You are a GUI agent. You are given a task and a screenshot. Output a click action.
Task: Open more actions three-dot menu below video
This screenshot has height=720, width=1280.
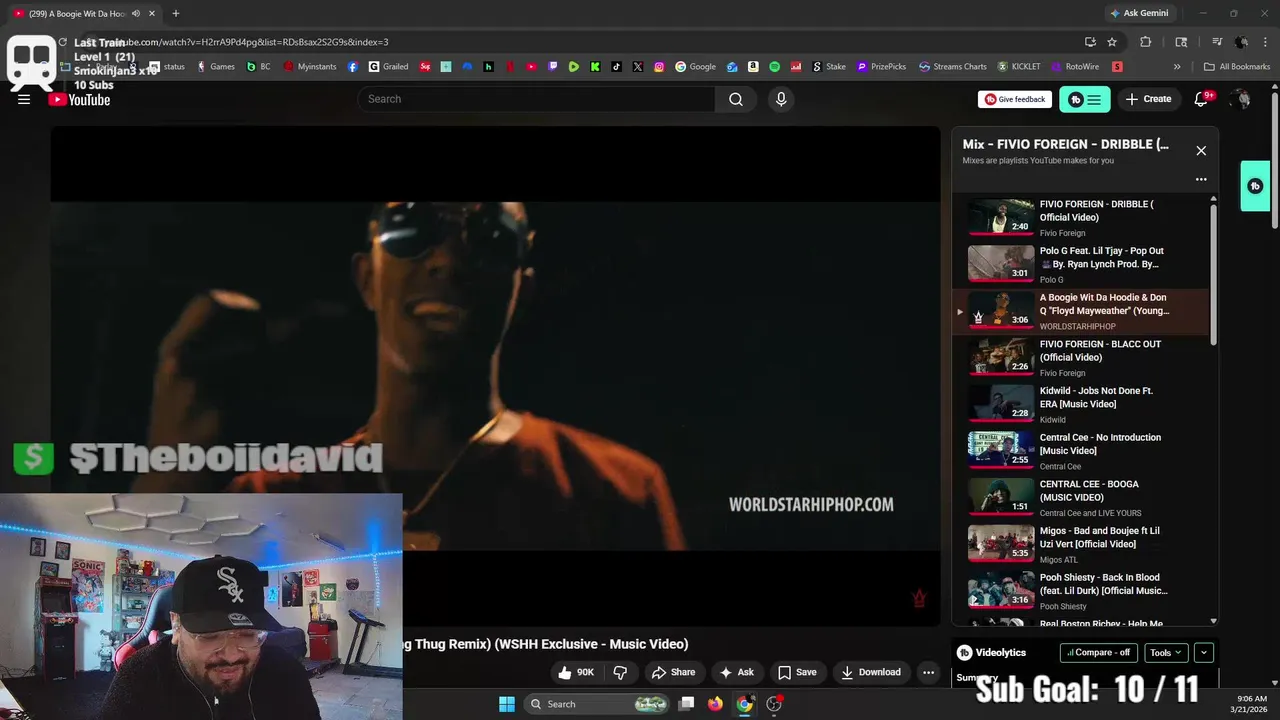click(928, 672)
